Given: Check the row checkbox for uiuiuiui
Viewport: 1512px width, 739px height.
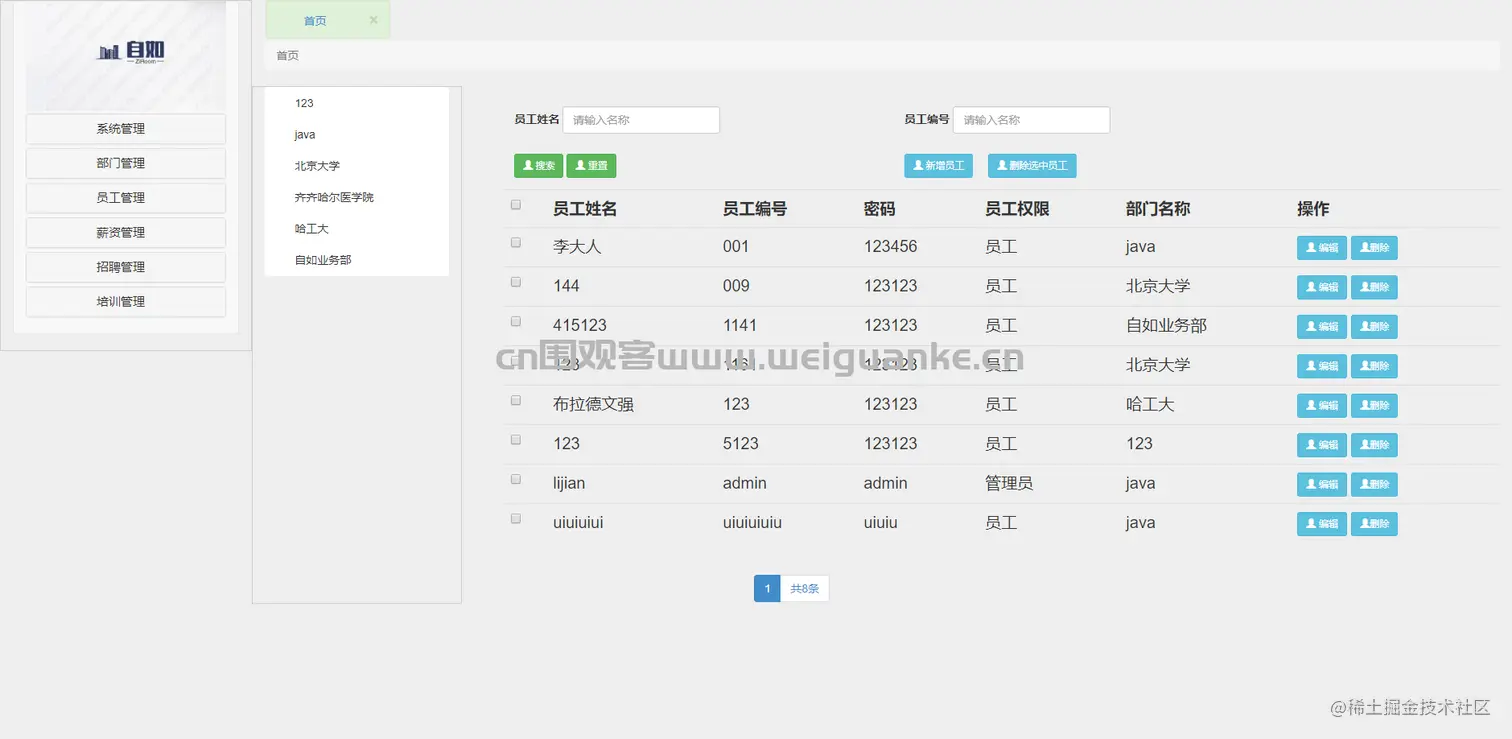Looking at the screenshot, I should (516, 518).
